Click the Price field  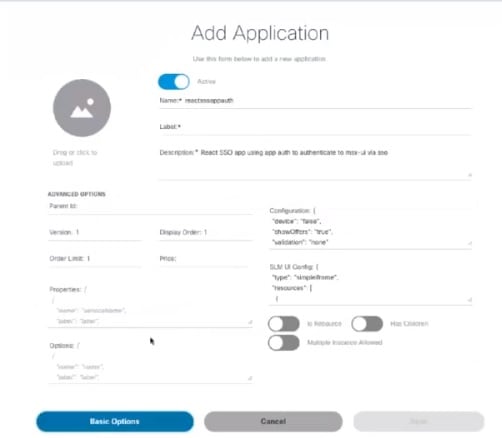(x=204, y=259)
